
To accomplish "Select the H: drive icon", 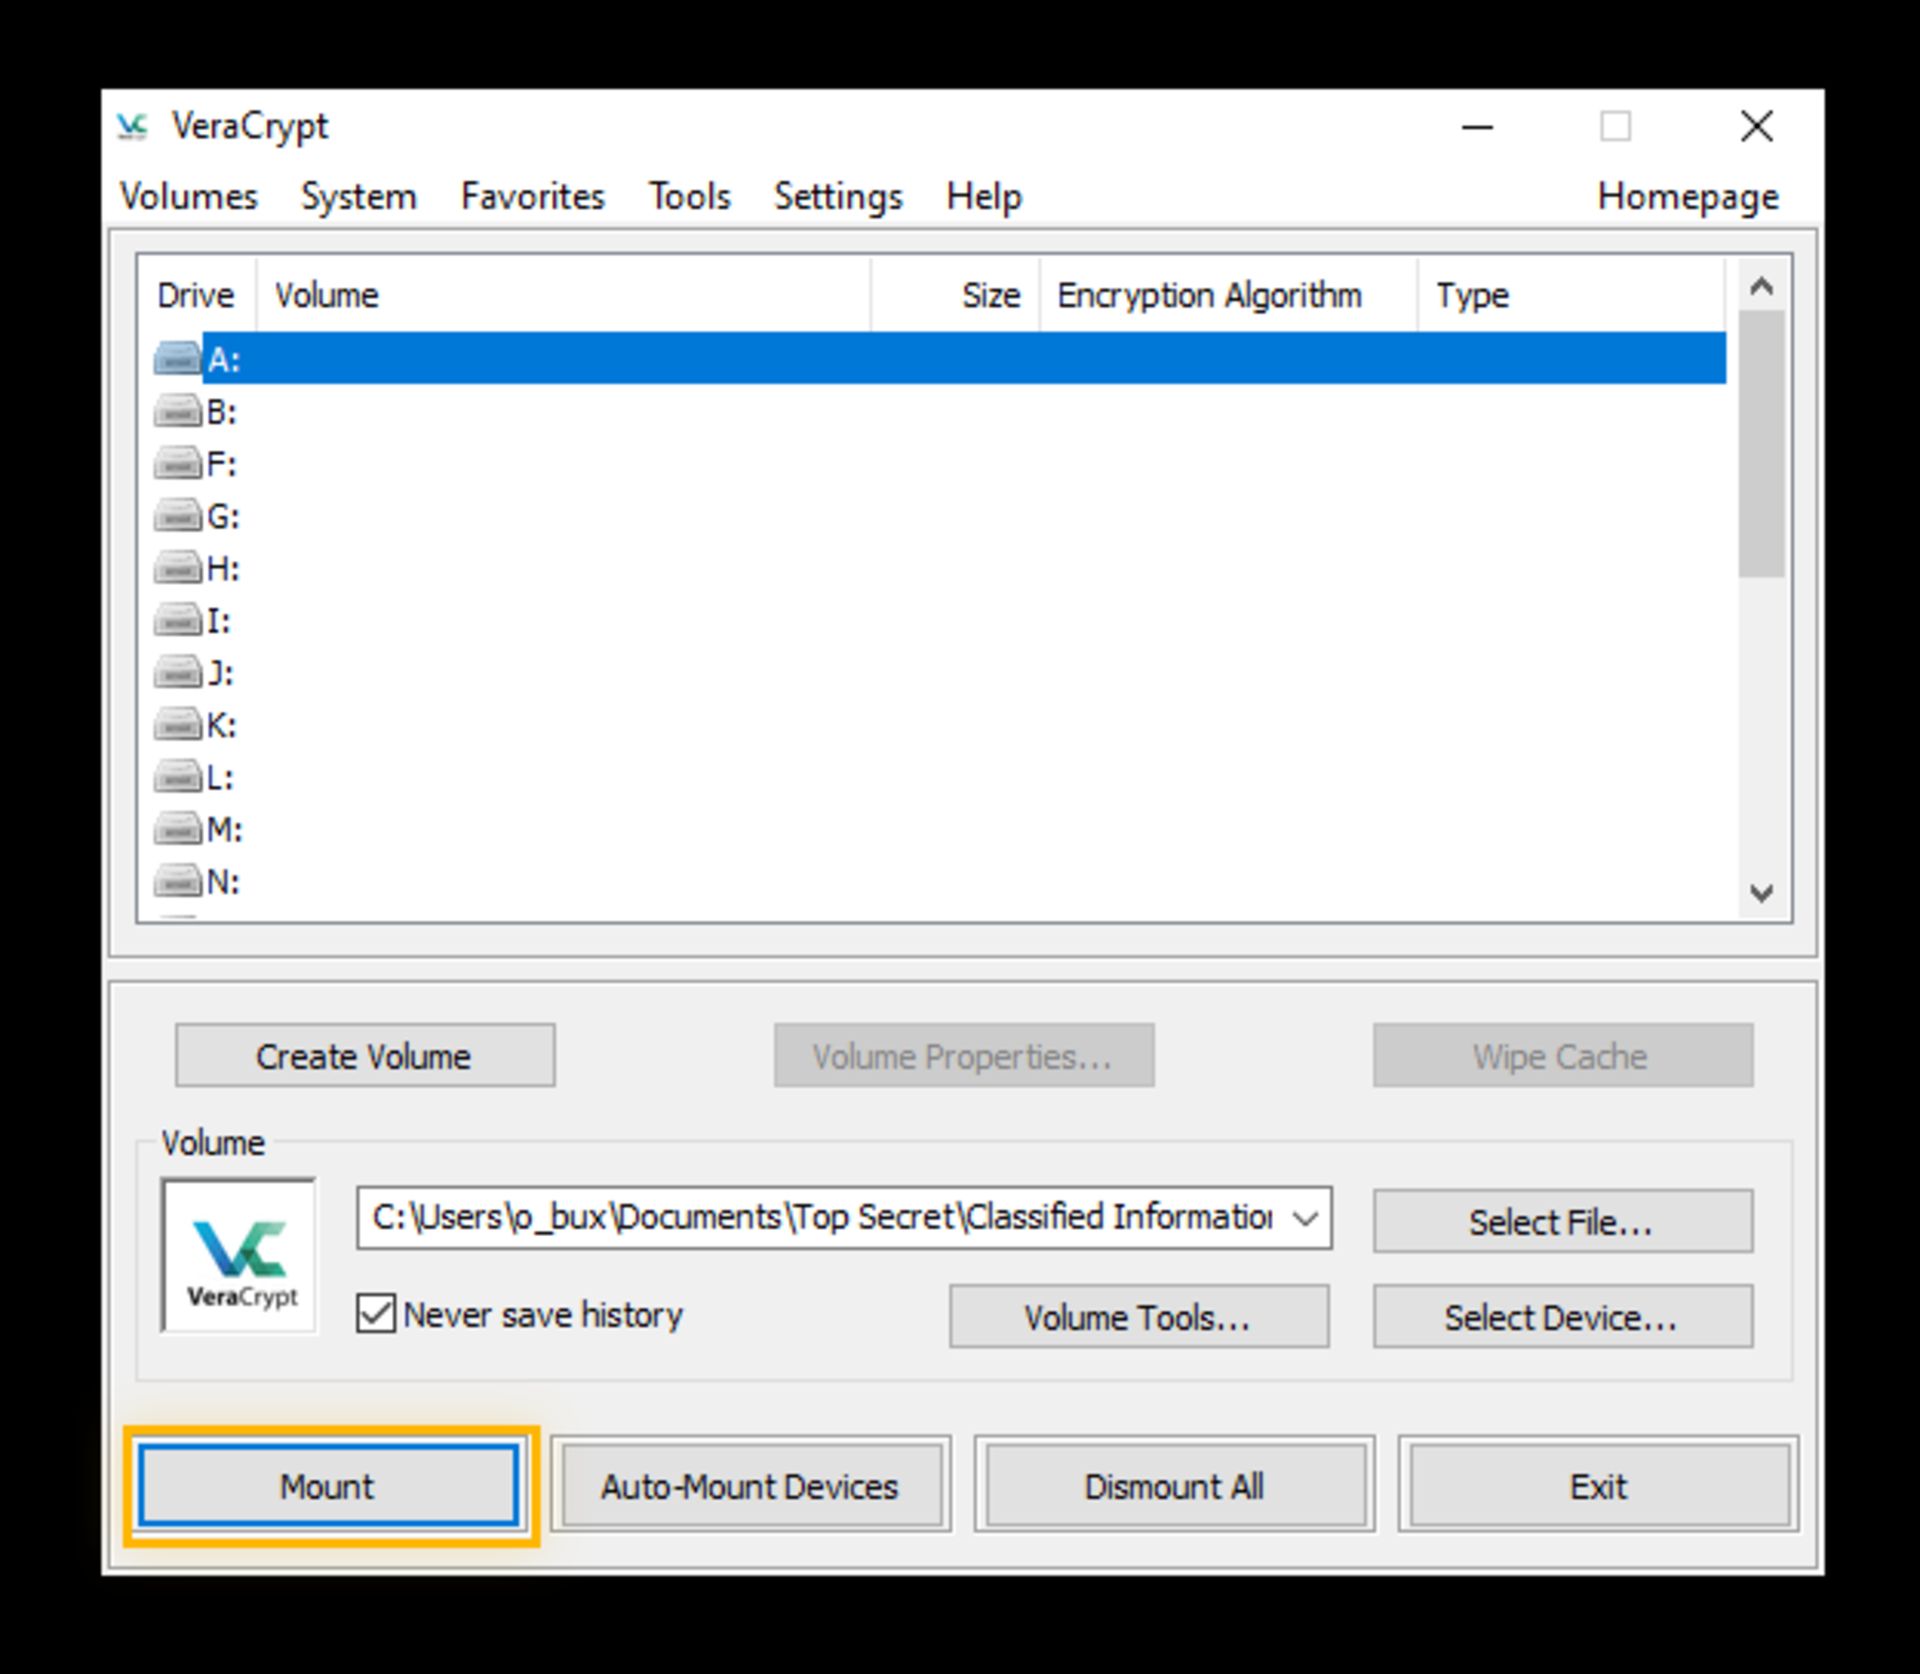I will coord(177,568).
